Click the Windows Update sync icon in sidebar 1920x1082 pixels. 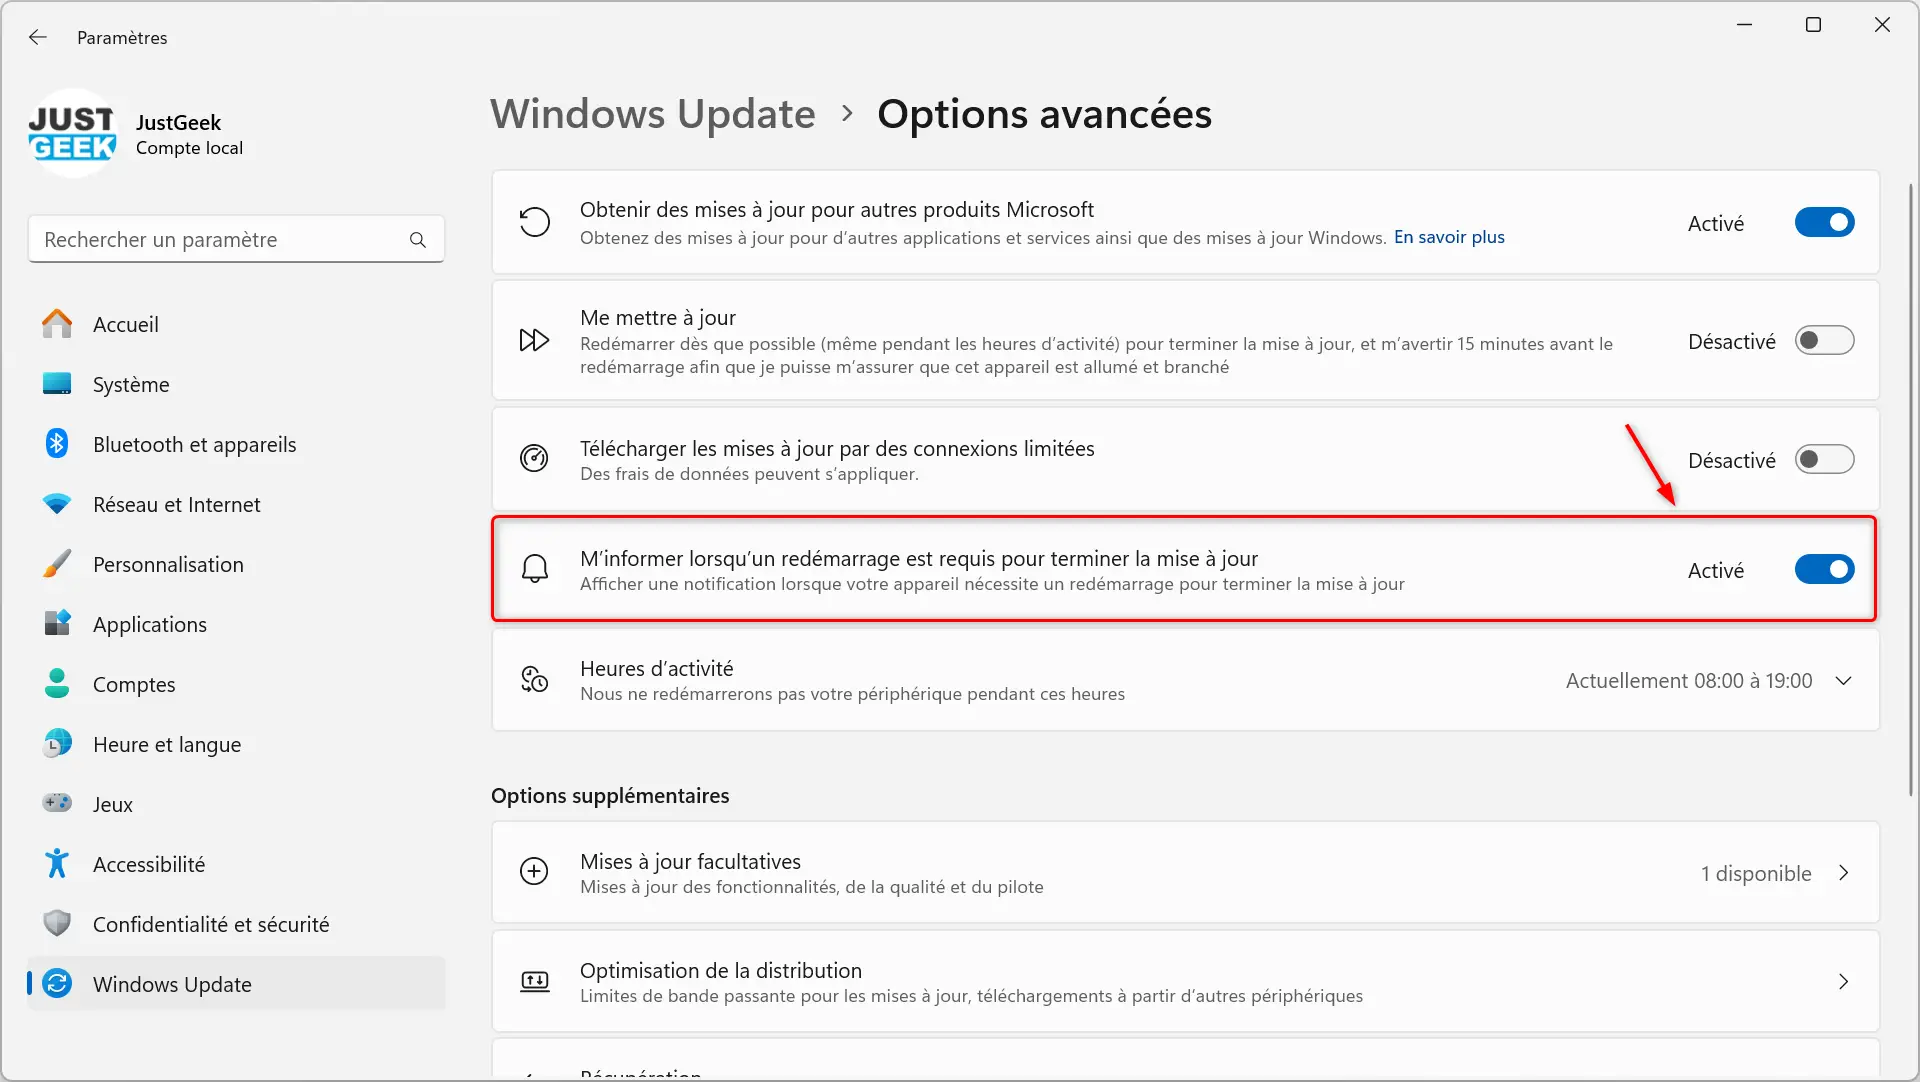point(57,984)
